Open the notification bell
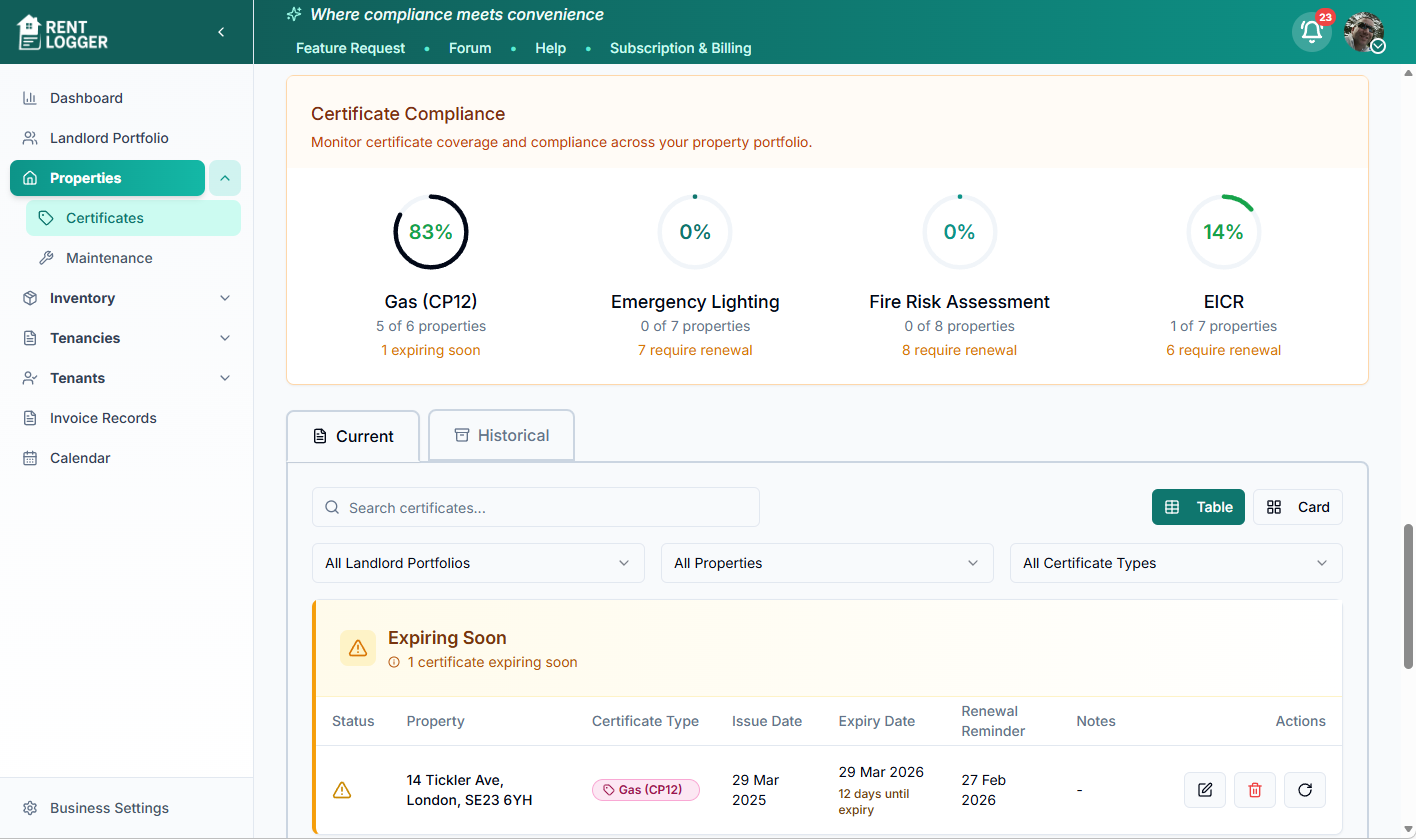This screenshot has width=1416, height=839. (x=1311, y=32)
